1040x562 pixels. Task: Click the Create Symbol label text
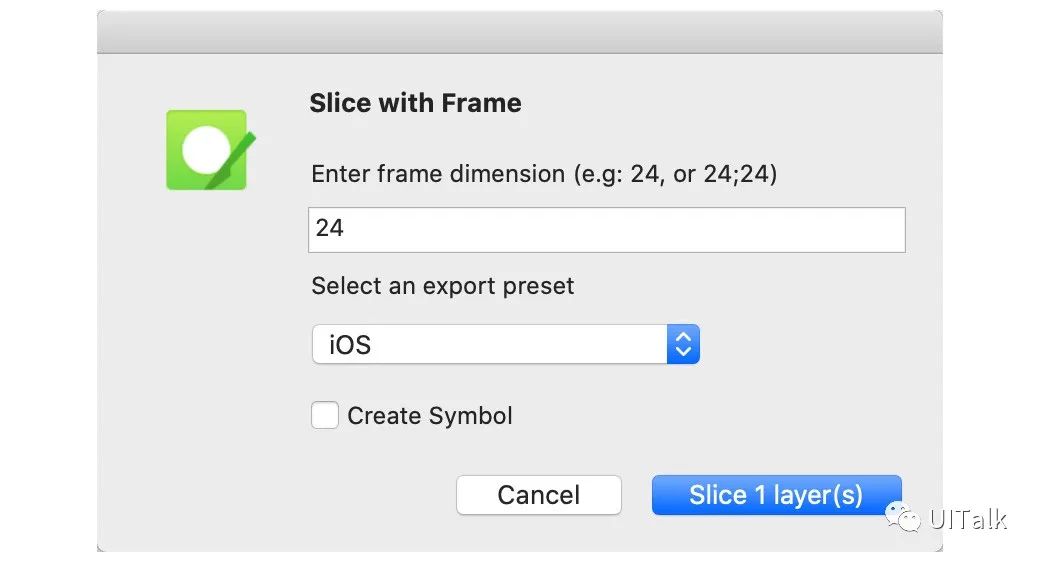pyautogui.click(x=430, y=416)
